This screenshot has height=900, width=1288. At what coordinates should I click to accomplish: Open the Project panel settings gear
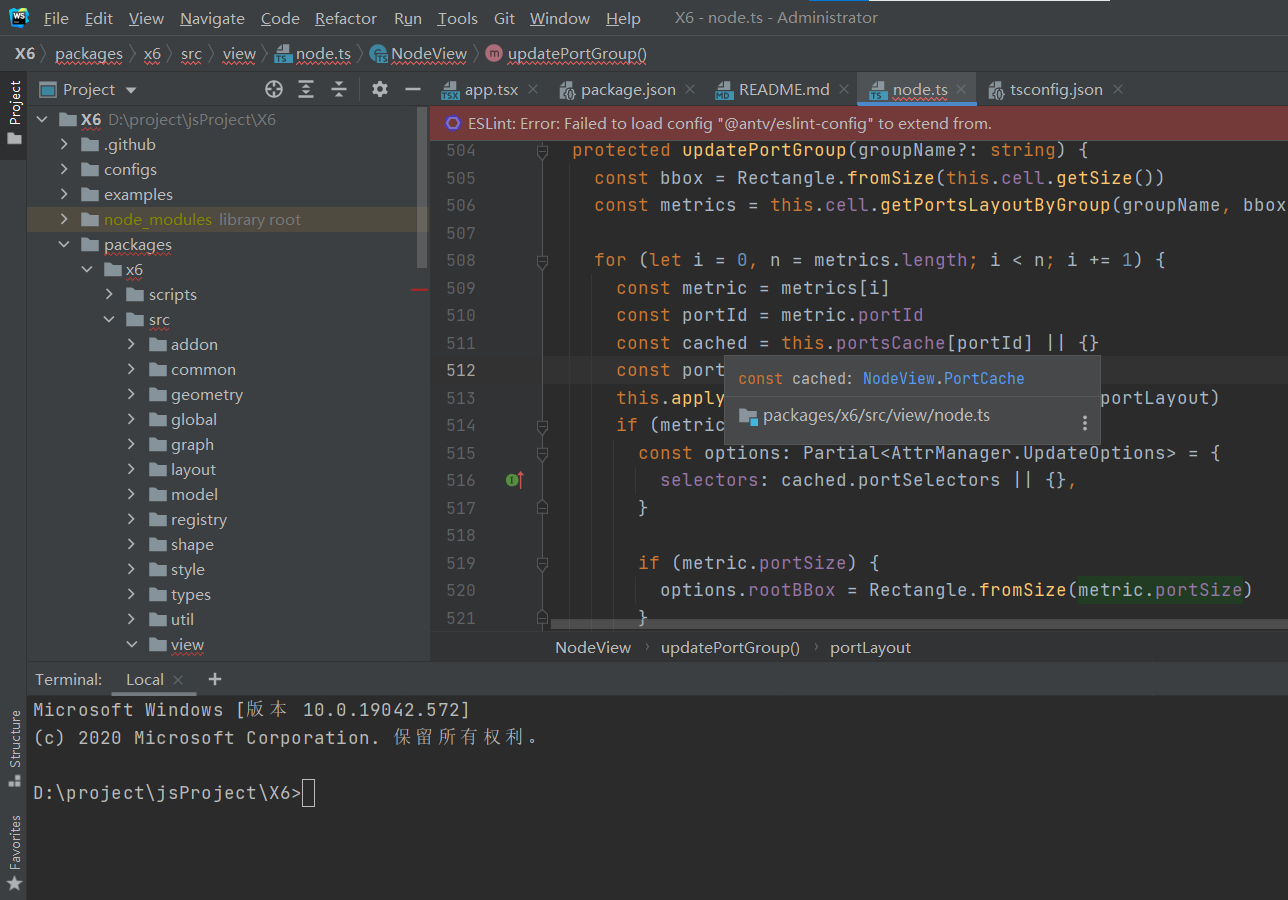379,89
